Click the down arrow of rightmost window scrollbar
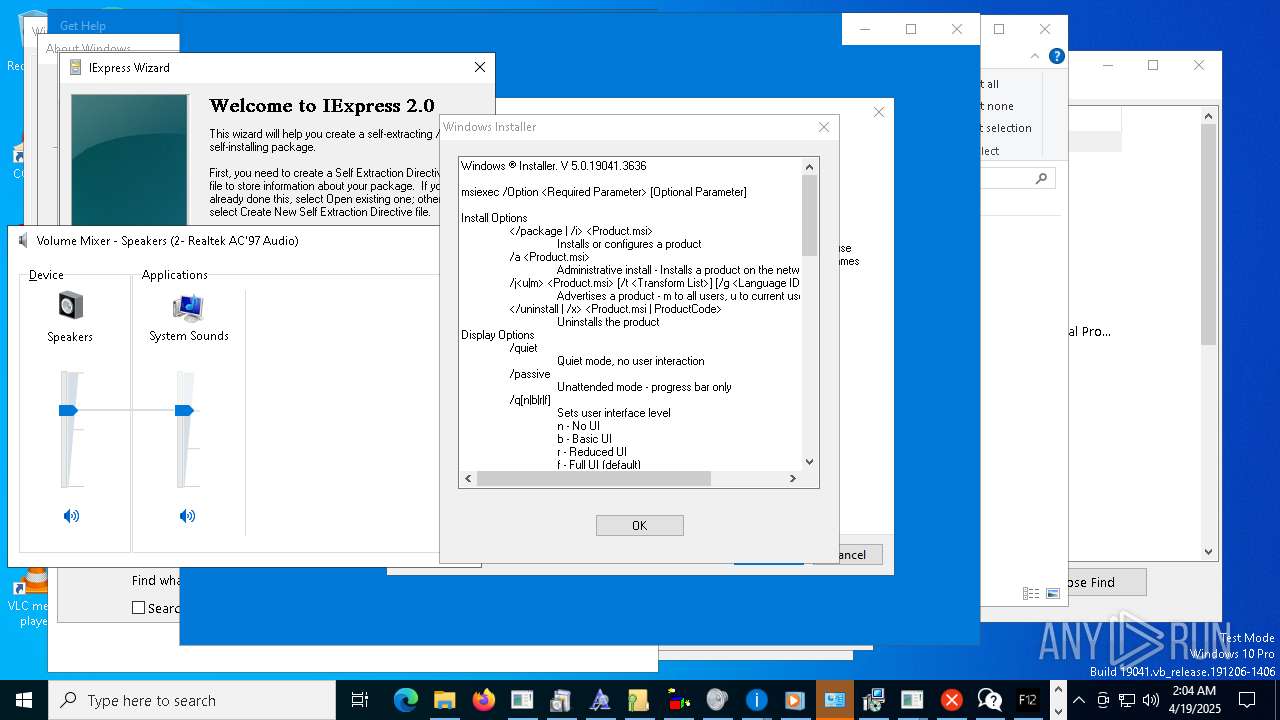Viewport: 1280px width, 720px height. [x=1208, y=551]
